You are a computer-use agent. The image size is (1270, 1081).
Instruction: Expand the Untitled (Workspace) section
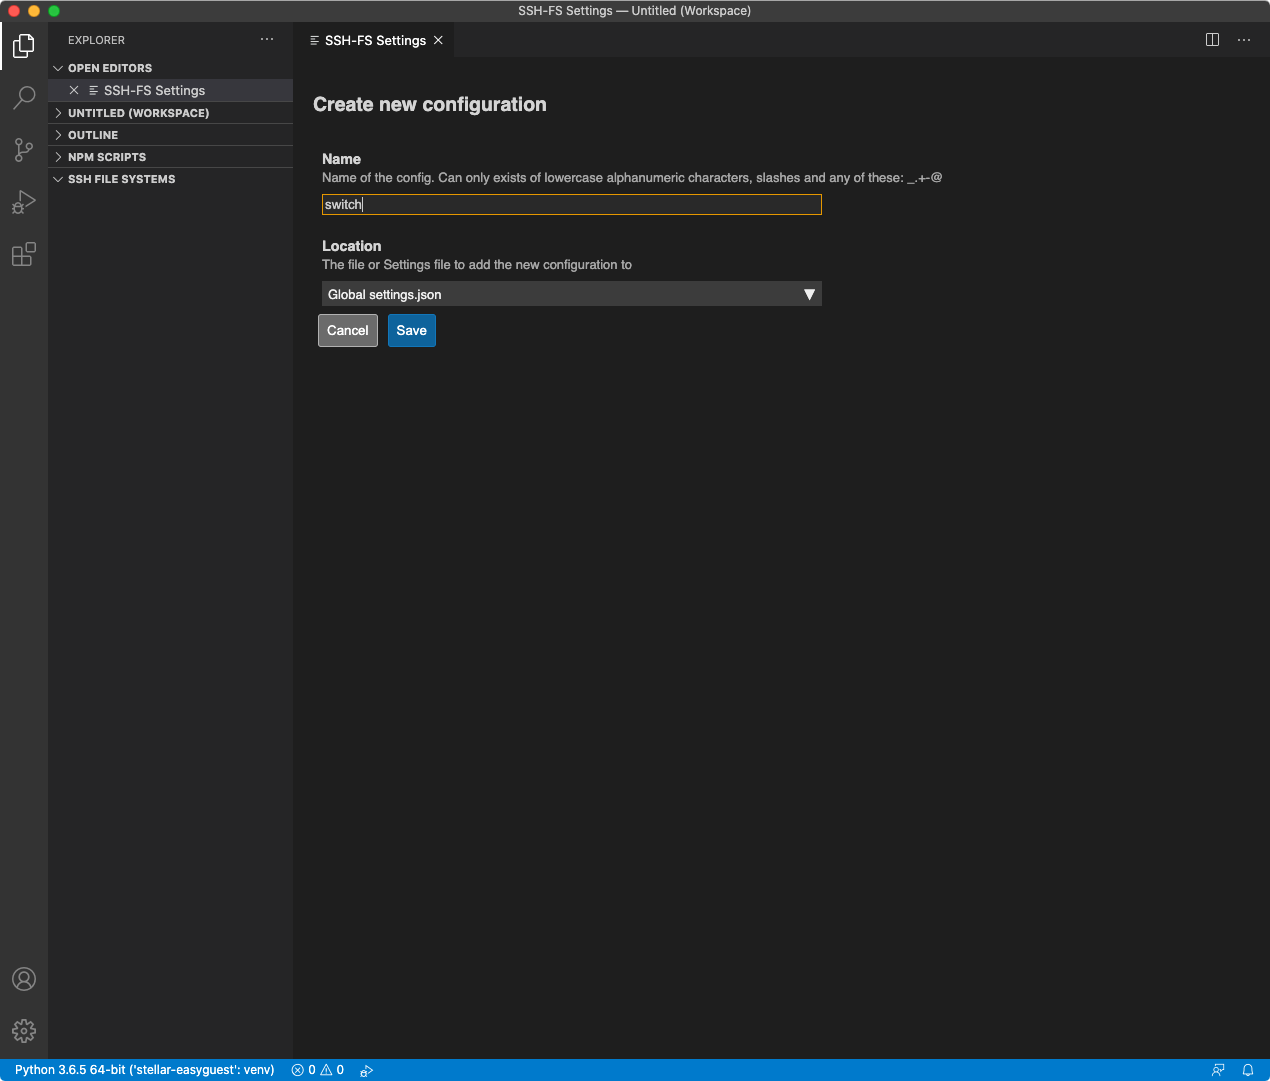click(138, 113)
